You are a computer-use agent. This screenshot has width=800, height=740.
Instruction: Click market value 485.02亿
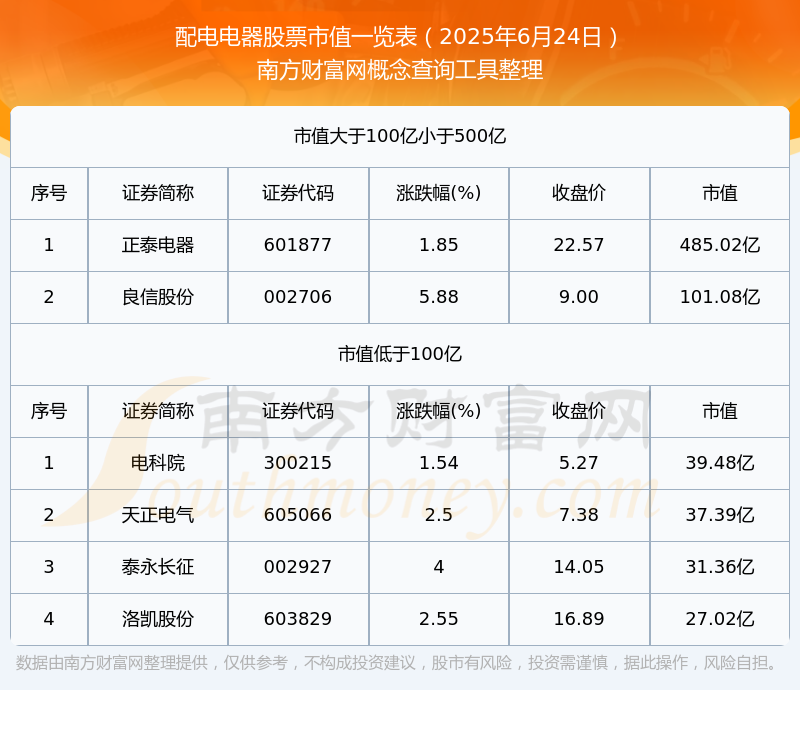pos(719,245)
